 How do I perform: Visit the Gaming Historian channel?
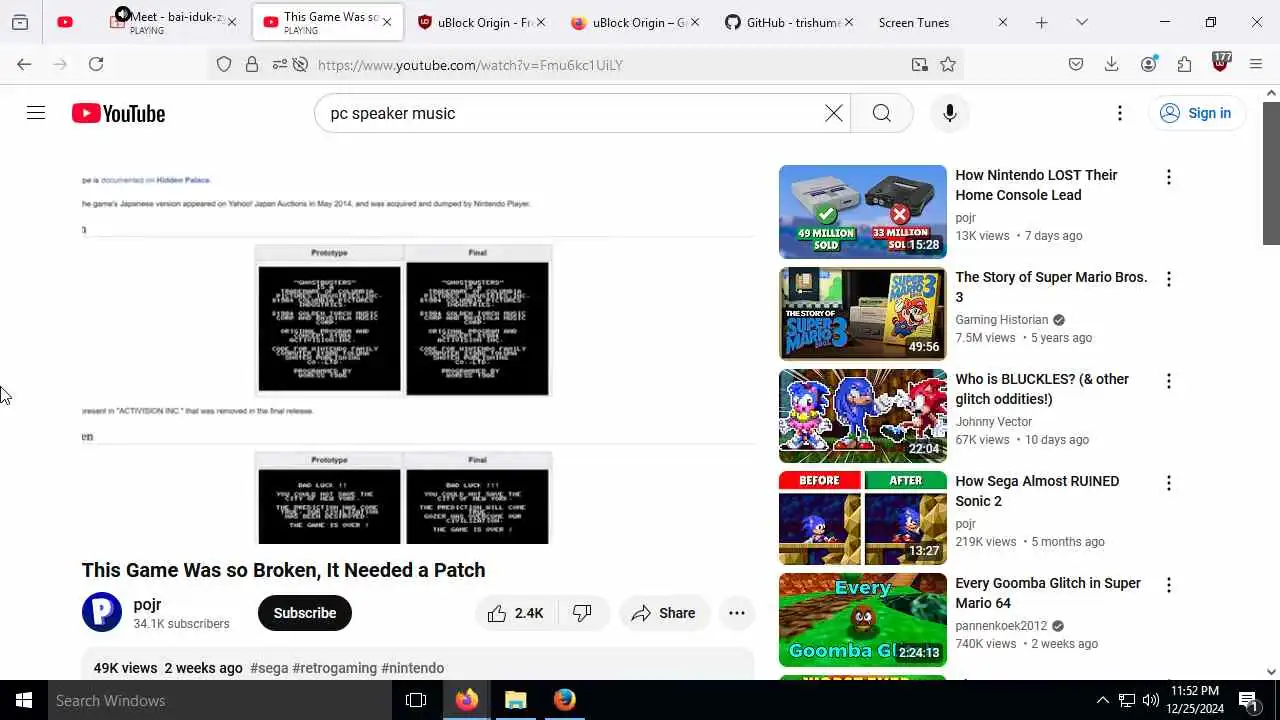[1001, 320]
